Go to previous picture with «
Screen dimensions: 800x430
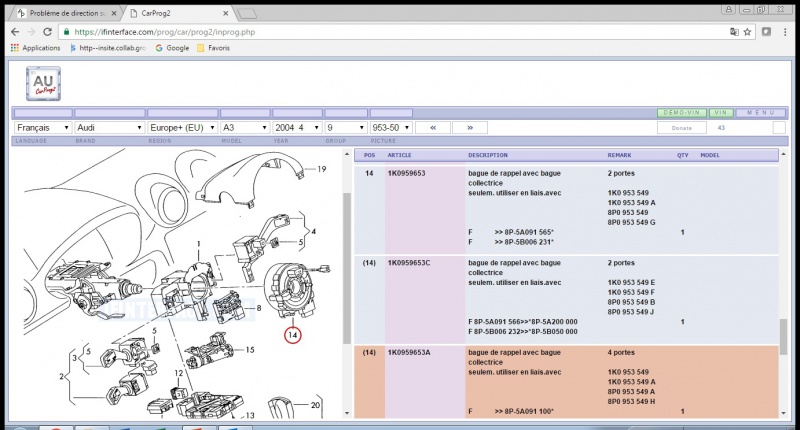coord(433,128)
